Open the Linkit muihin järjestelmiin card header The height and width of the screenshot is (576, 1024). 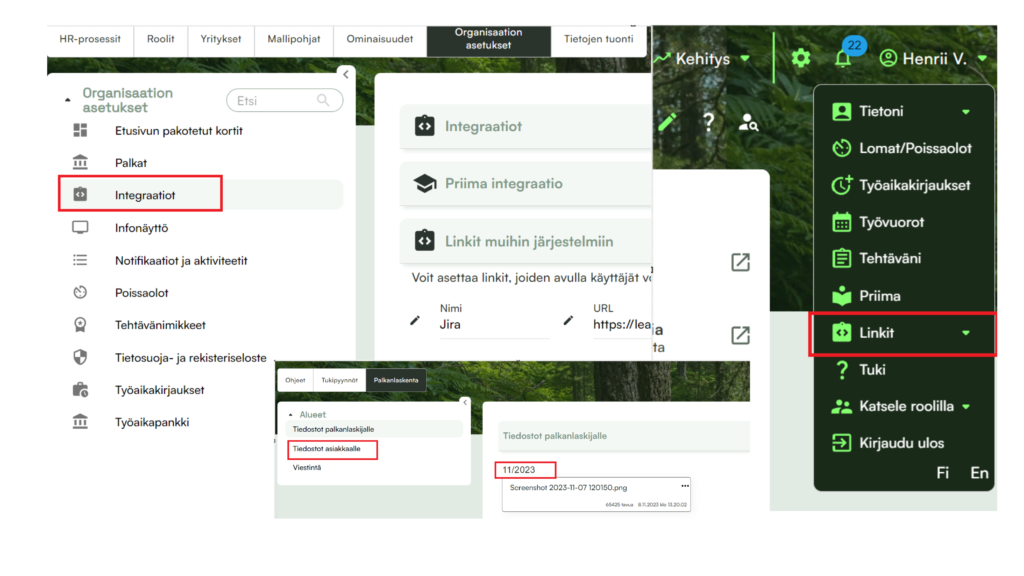526,241
